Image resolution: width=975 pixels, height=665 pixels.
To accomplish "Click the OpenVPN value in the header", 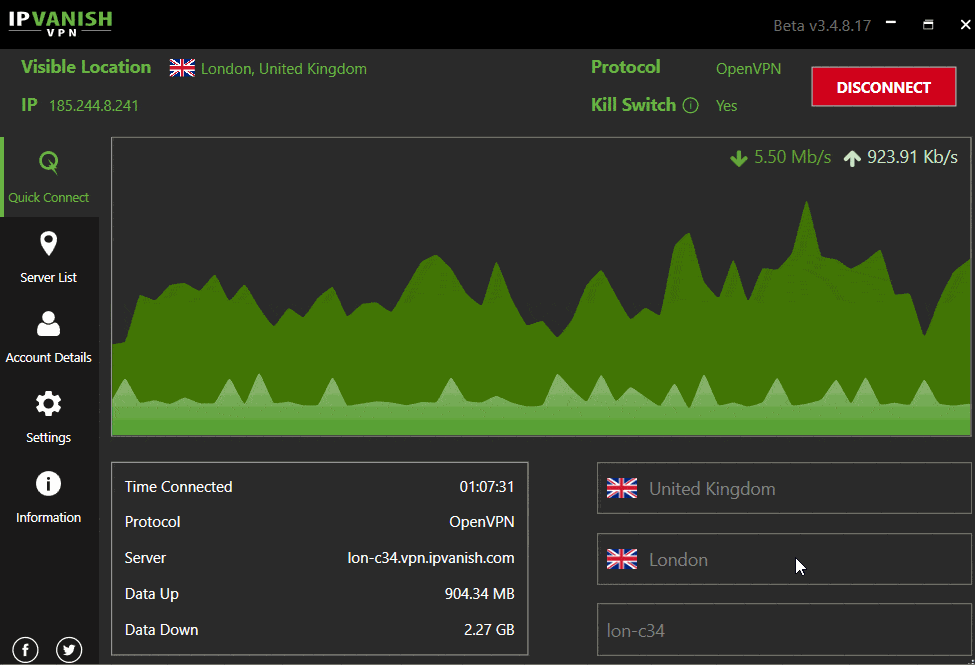I will tap(749, 68).
